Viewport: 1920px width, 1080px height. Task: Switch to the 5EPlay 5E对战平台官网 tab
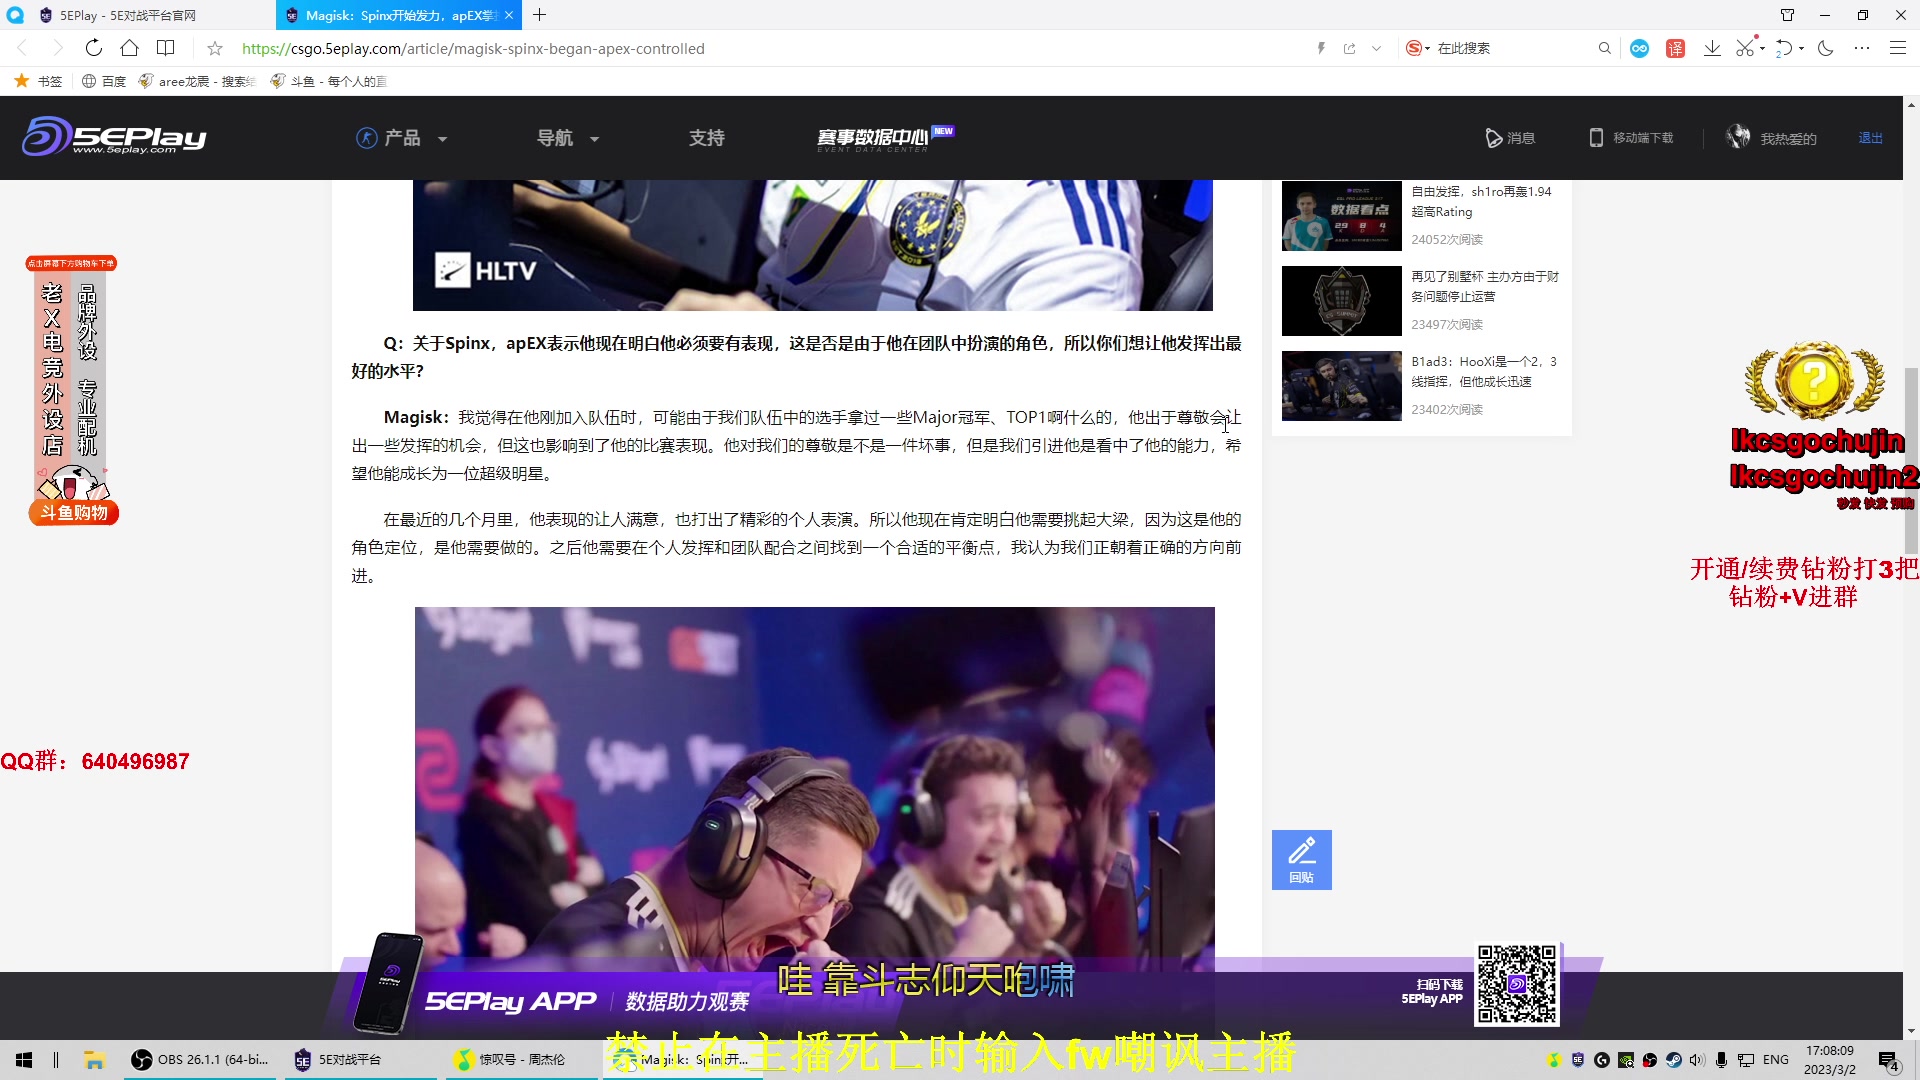coord(128,15)
